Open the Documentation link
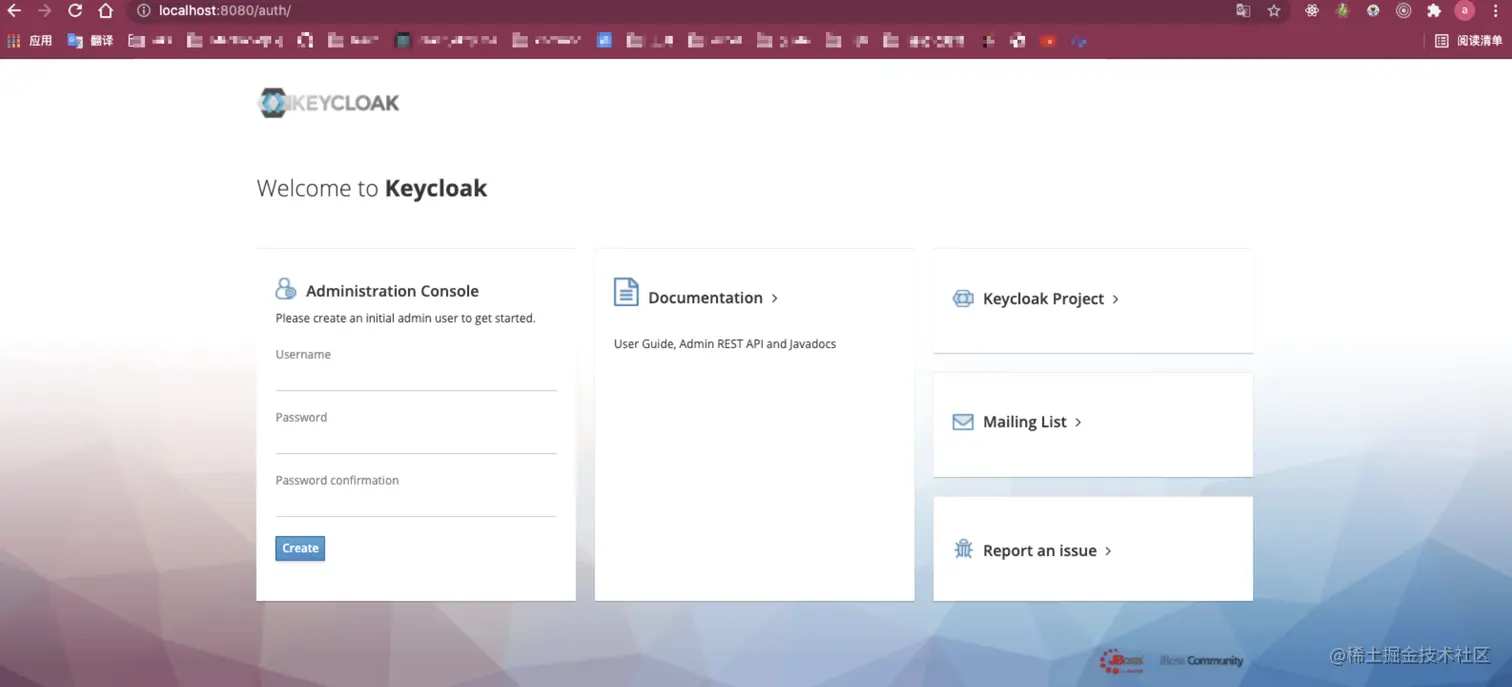Screen dimensions: 1512x687 (705, 298)
